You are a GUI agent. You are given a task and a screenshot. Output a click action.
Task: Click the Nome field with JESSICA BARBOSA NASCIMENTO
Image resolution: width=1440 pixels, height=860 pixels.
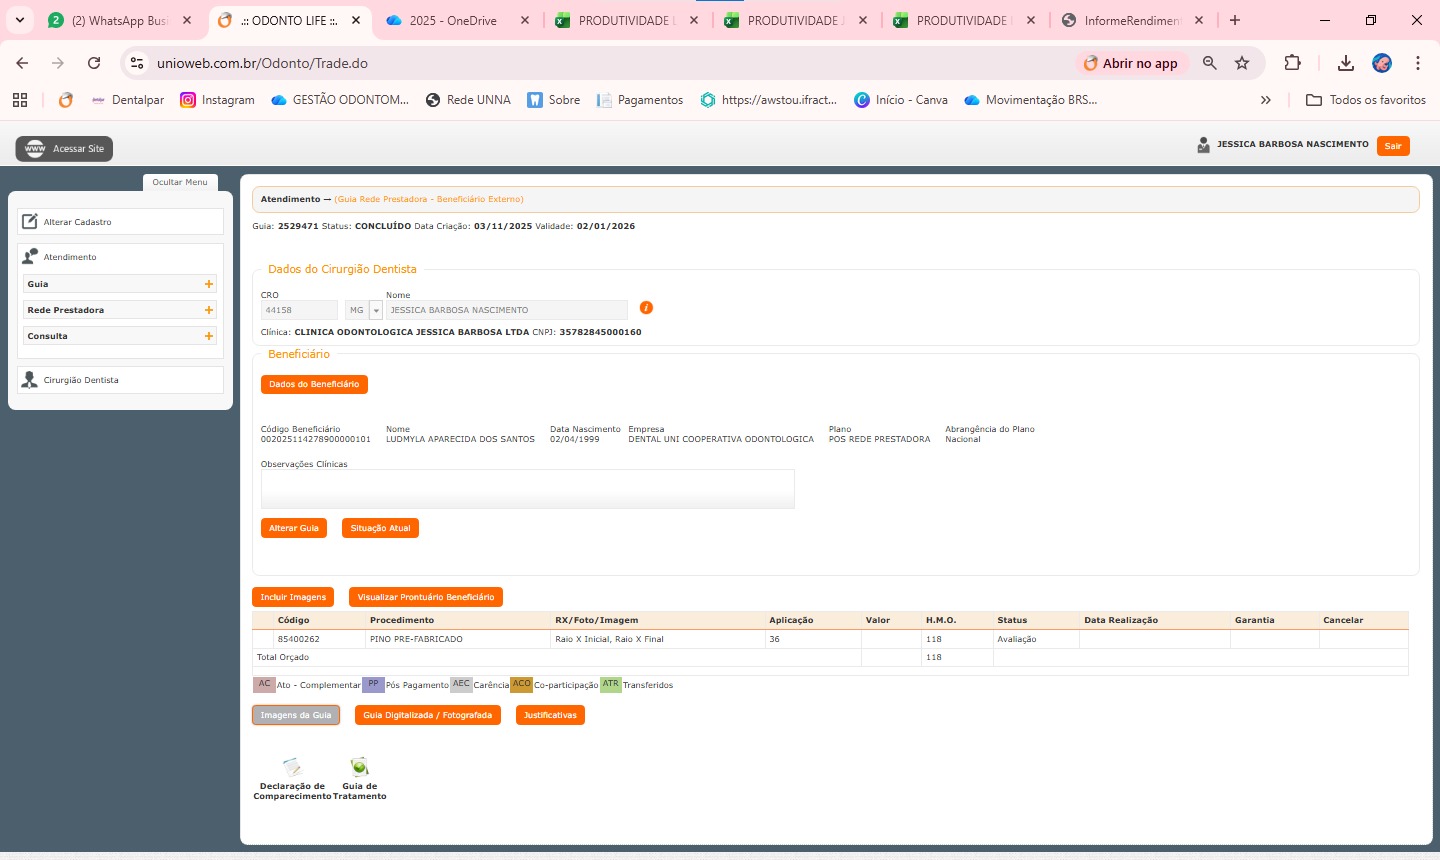coord(507,310)
